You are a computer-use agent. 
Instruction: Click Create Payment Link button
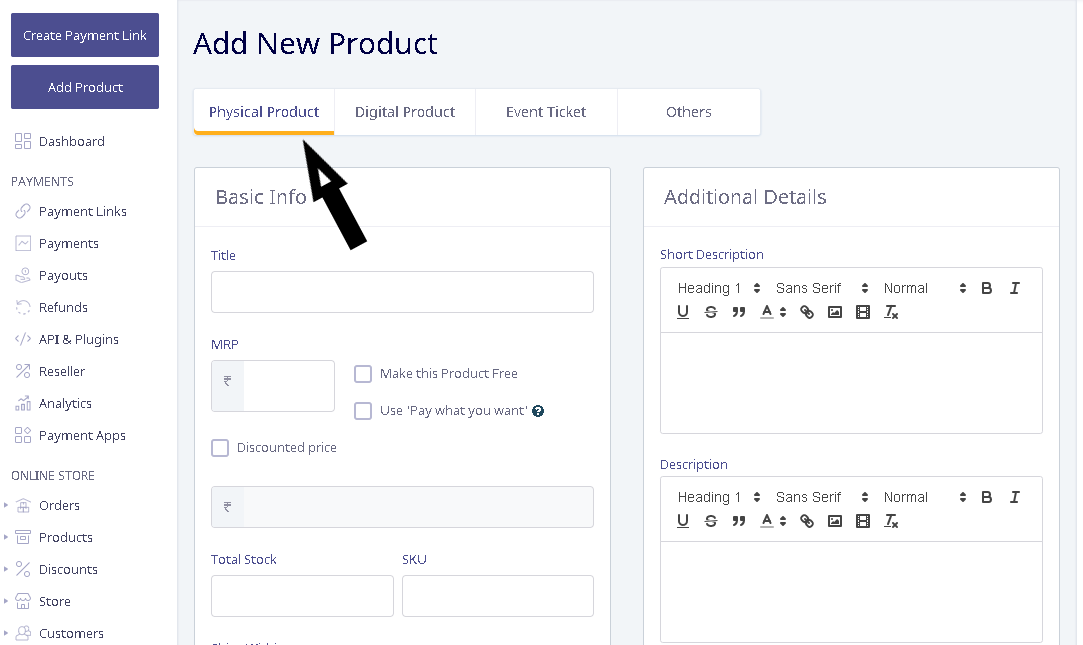[85, 35]
